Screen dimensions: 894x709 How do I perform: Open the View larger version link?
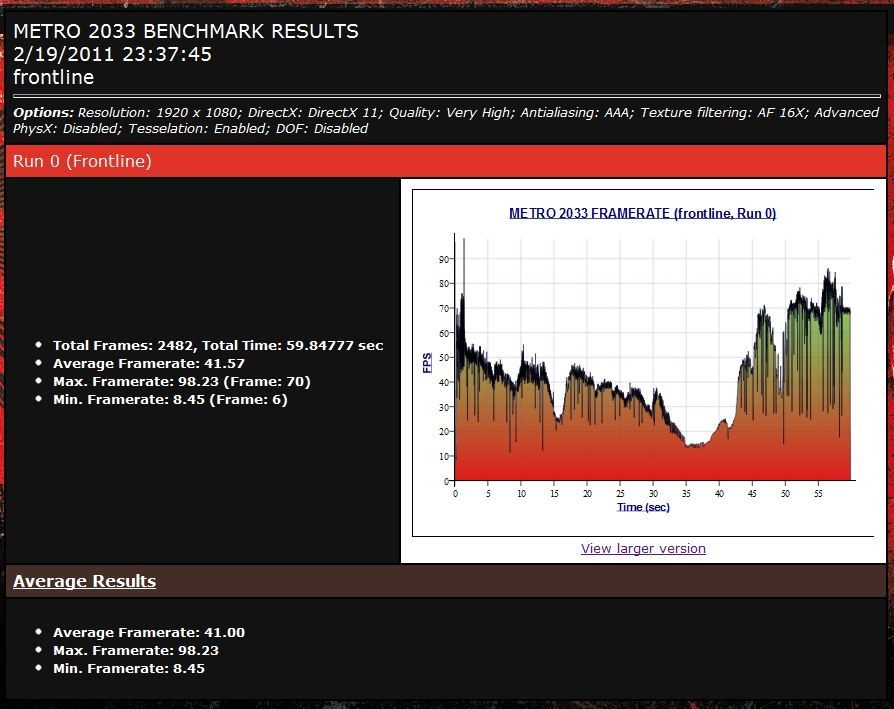[643, 548]
